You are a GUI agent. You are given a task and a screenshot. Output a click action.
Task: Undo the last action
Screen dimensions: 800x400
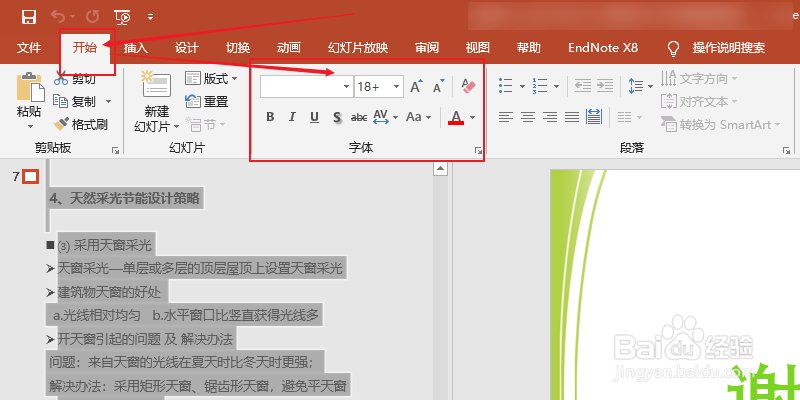(x=58, y=17)
